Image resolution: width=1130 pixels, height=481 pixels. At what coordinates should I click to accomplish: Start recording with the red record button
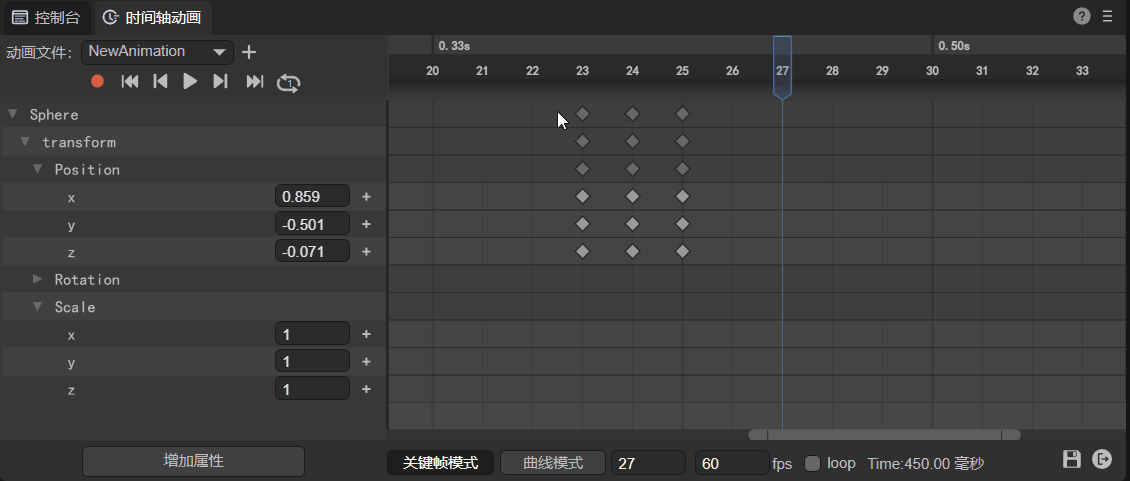[x=98, y=82]
